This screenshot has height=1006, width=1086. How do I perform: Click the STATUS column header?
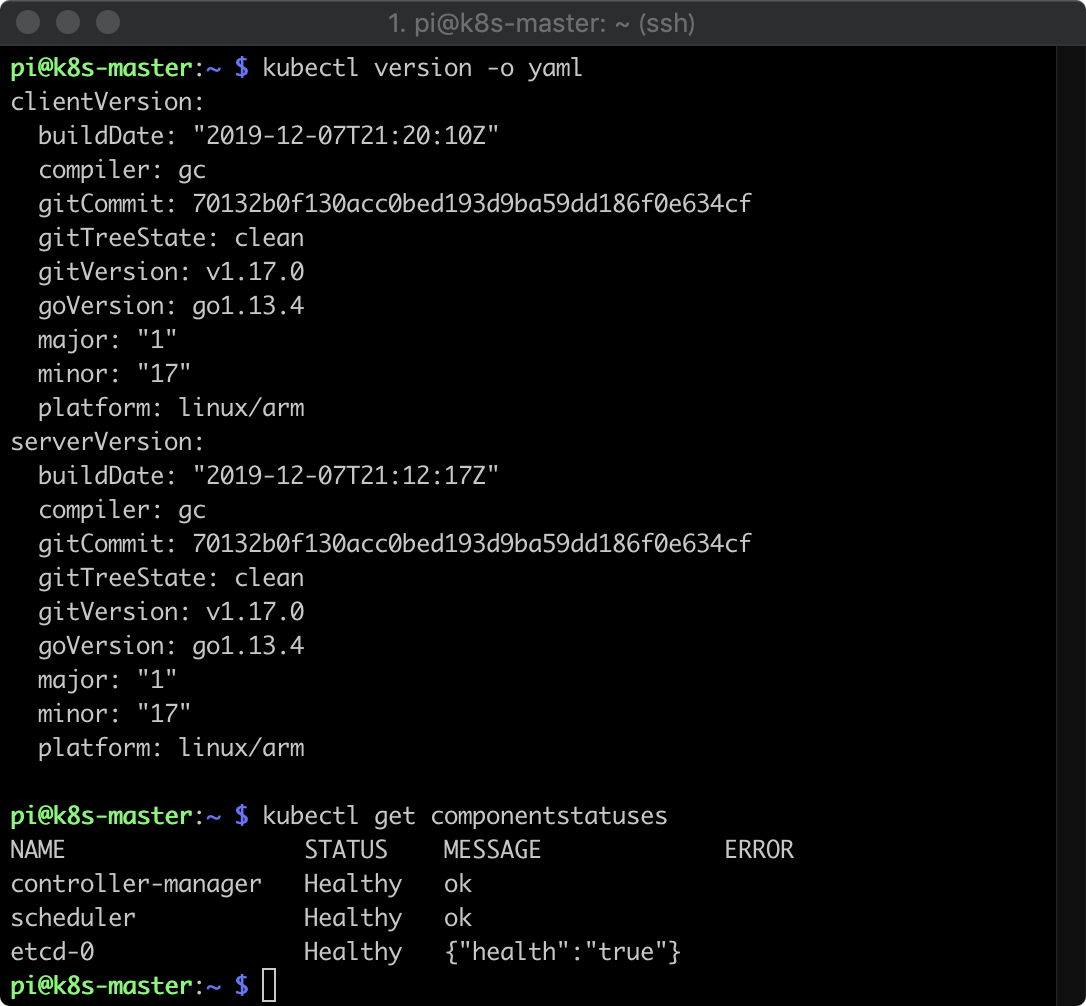point(345,850)
